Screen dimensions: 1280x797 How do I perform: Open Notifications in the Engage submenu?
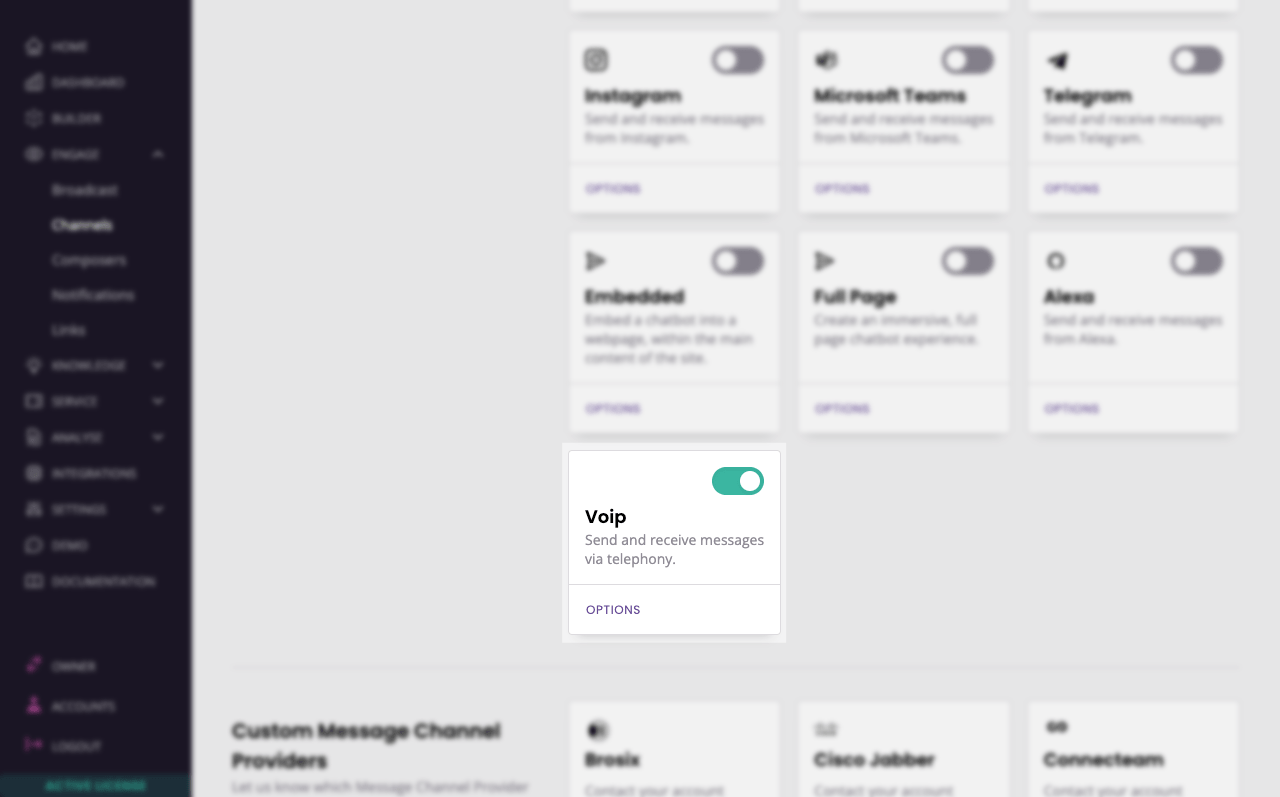(93, 295)
